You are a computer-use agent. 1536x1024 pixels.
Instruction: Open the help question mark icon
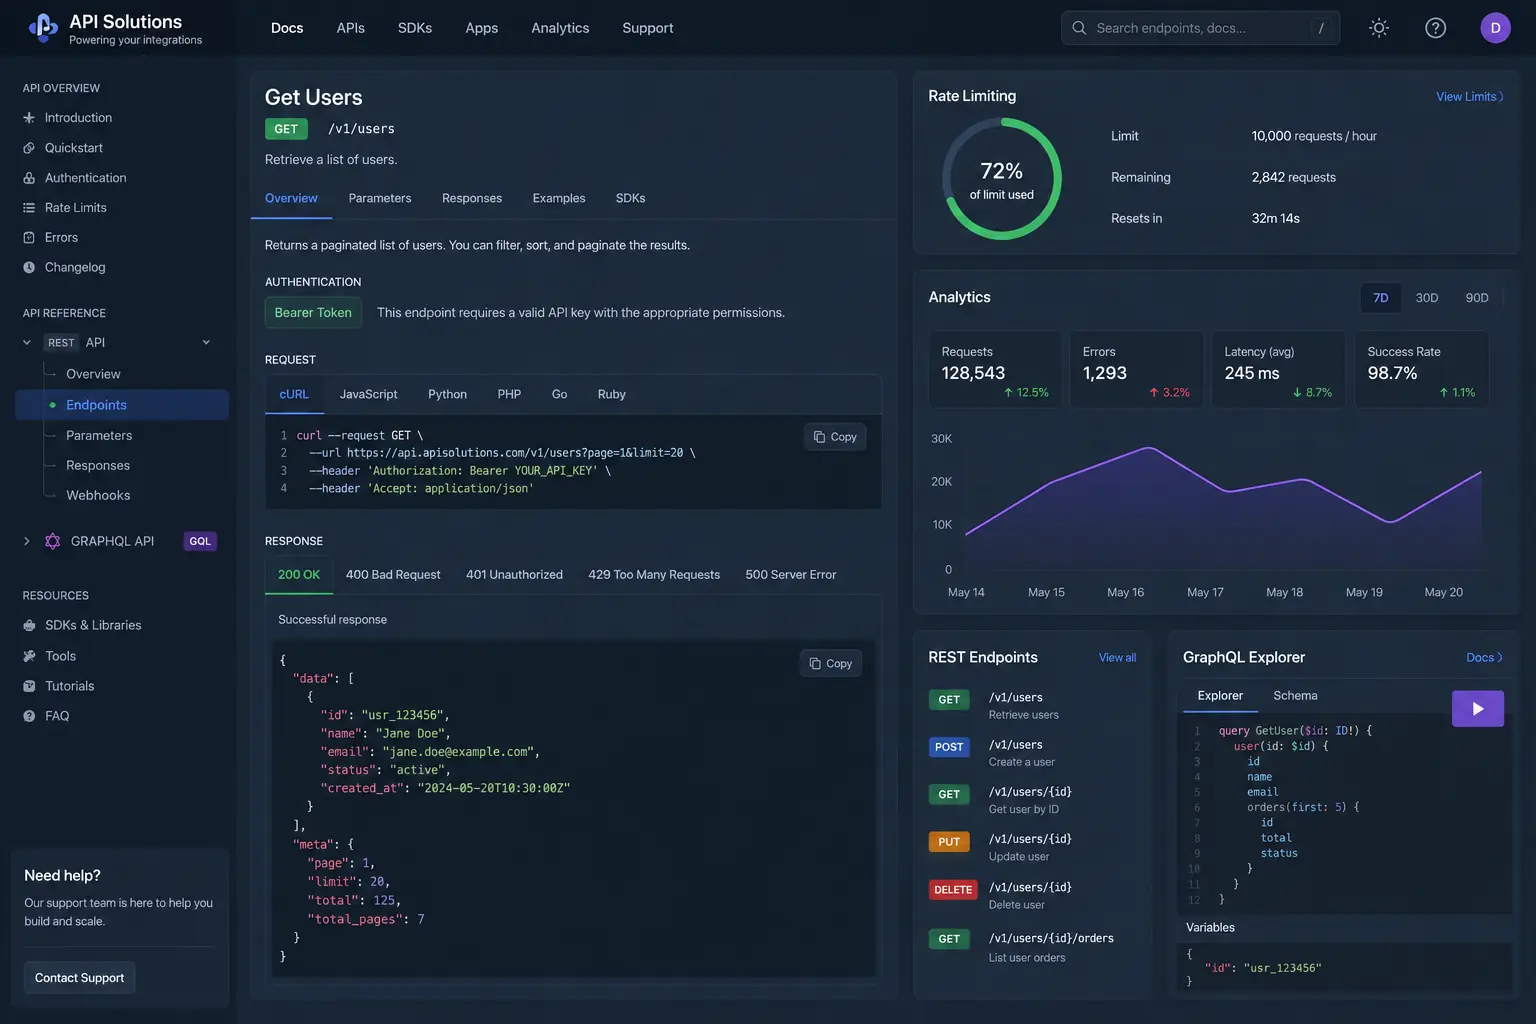coord(1435,28)
